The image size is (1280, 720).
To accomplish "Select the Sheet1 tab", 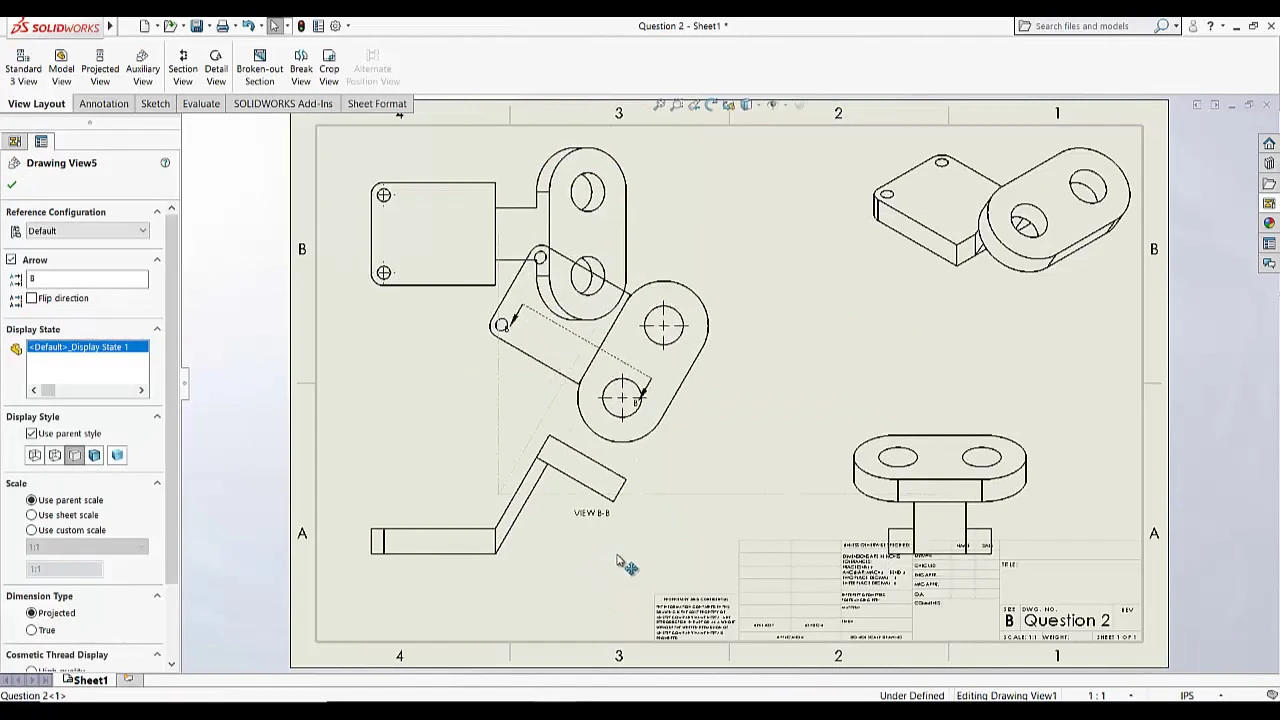I will [86, 680].
